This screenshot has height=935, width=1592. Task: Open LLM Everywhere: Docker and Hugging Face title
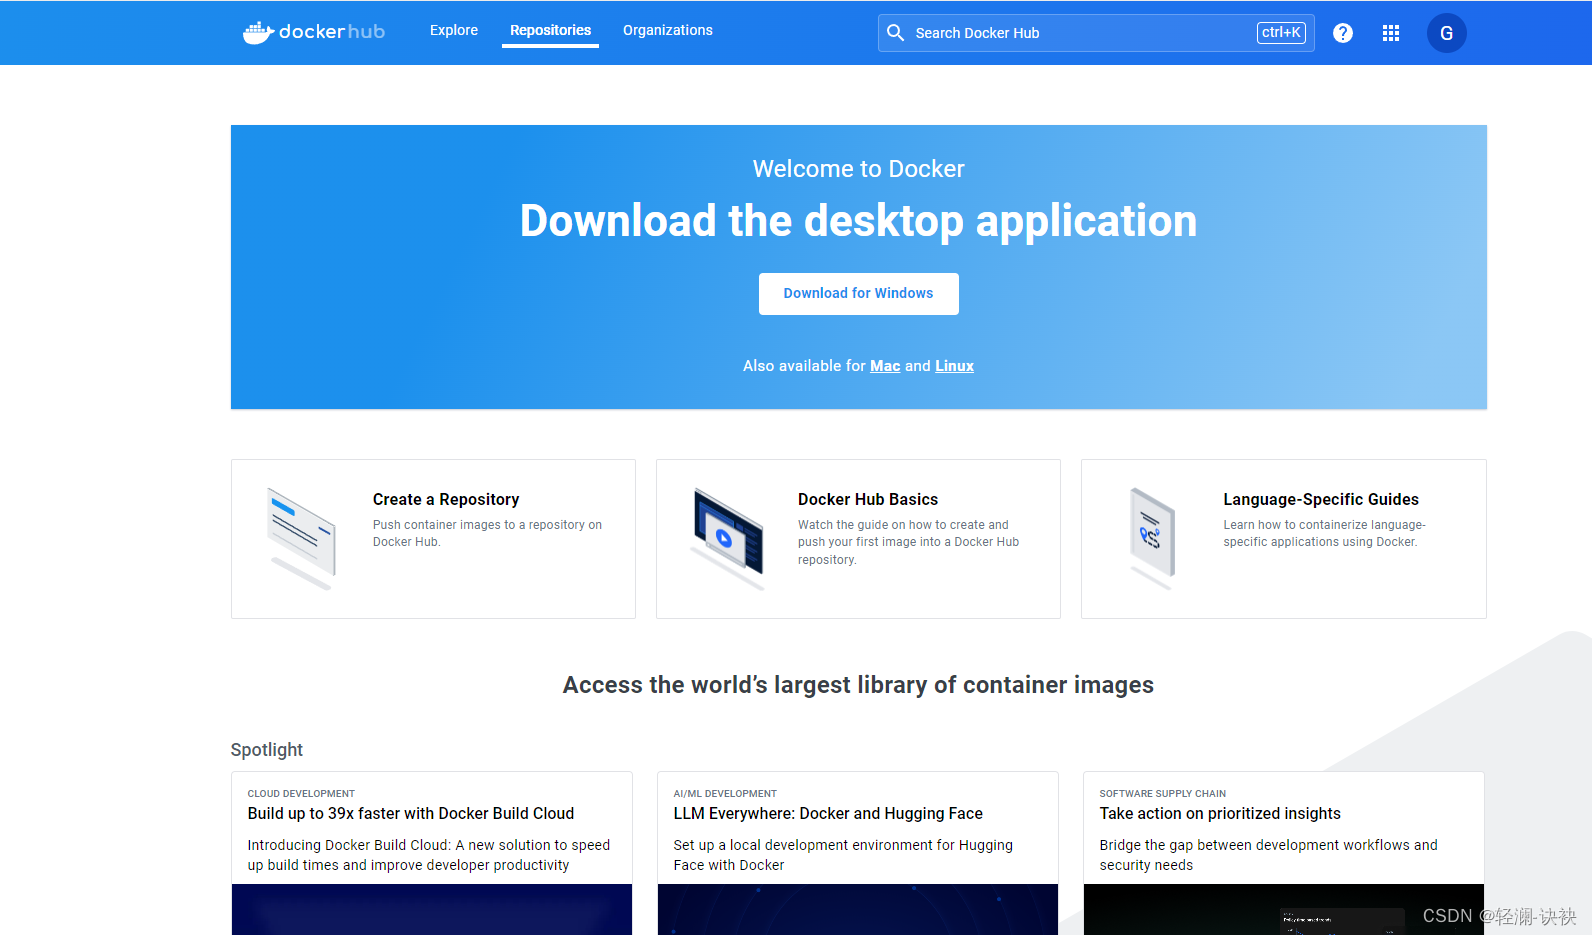coord(828,814)
